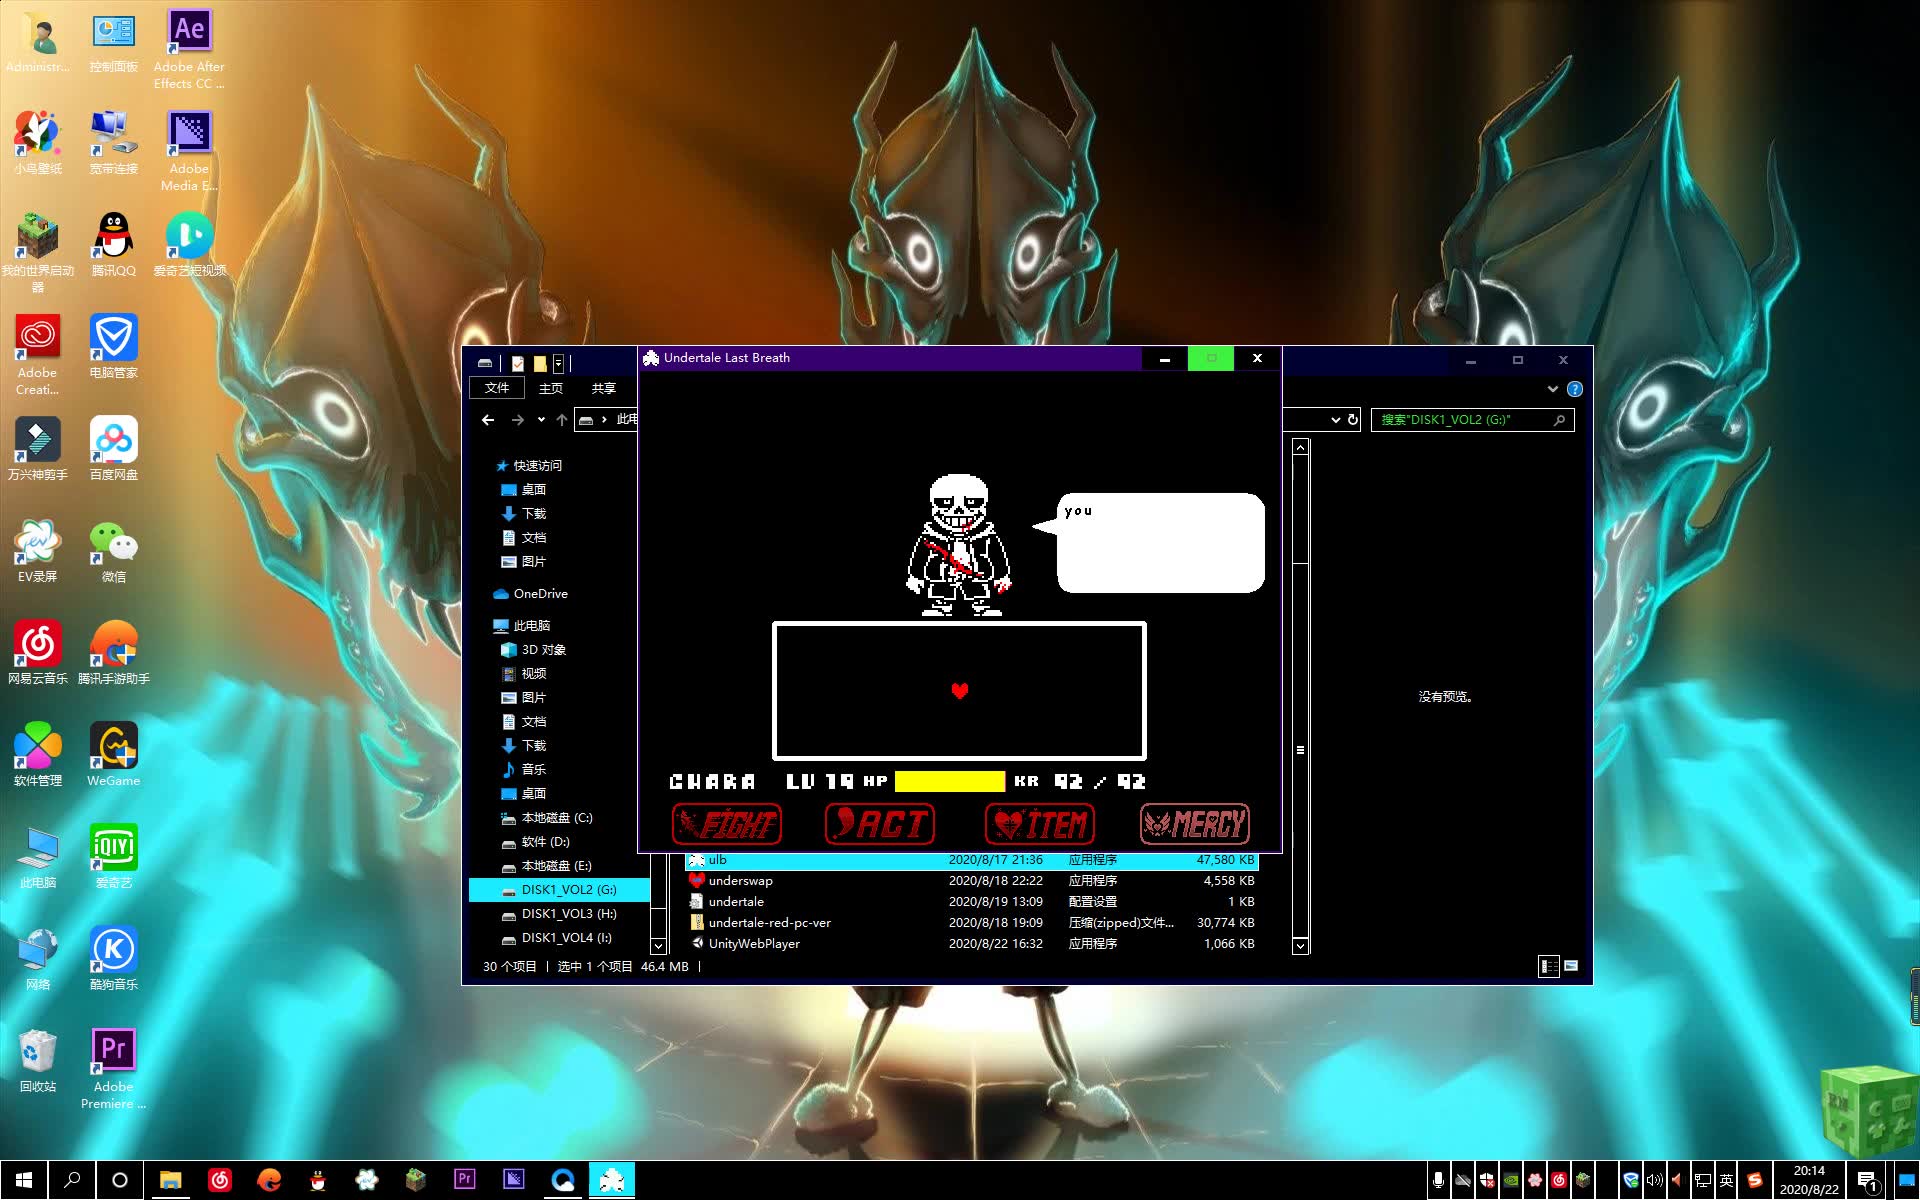The image size is (1920, 1200).
Task: Select the ACT battle option
Action: pos(880,824)
